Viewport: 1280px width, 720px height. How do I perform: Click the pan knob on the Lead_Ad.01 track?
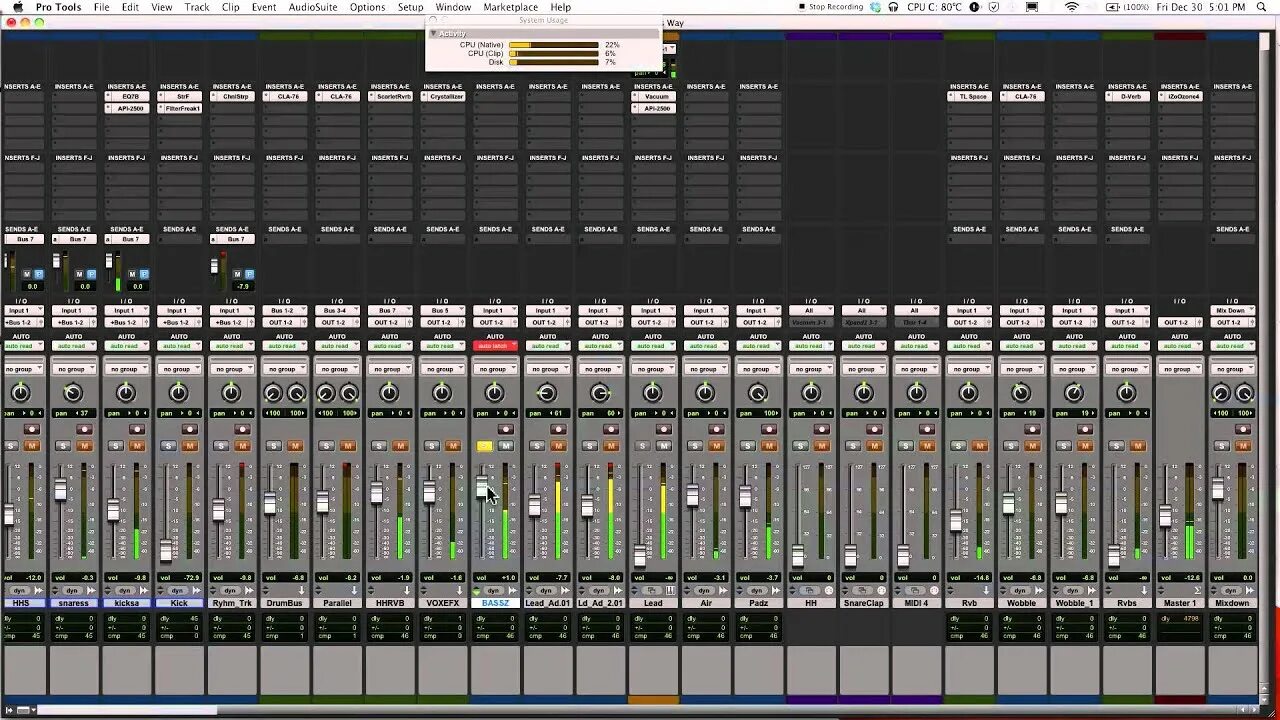[547, 393]
